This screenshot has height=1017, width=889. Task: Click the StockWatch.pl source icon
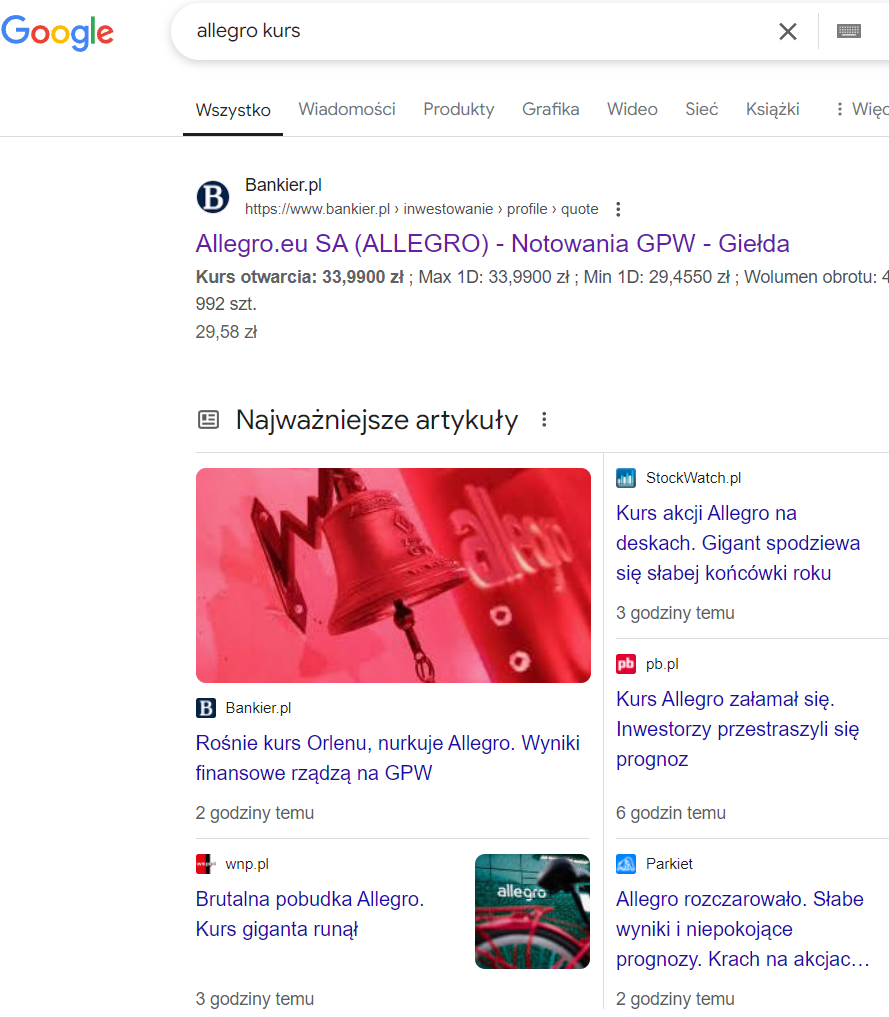626,478
